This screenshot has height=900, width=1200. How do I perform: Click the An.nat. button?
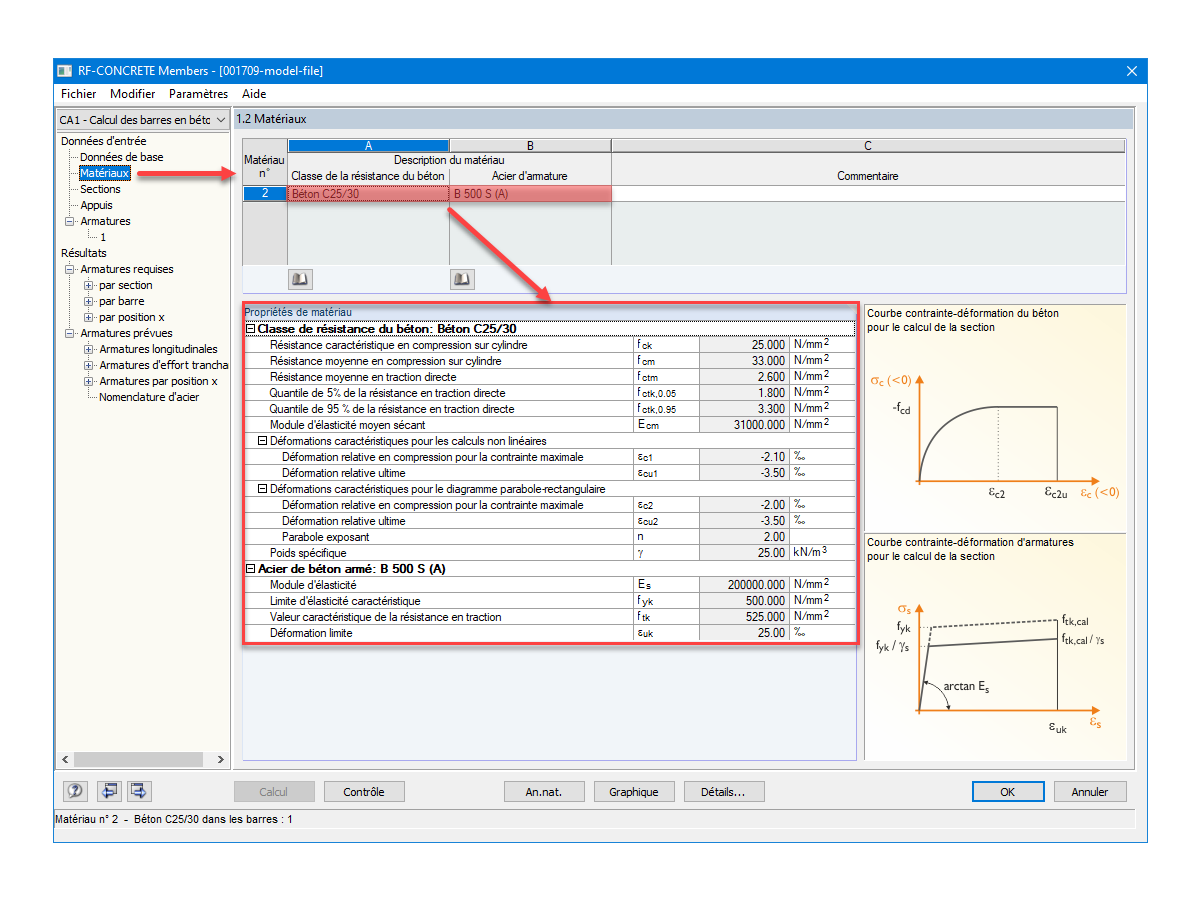pyautogui.click(x=544, y=791)
